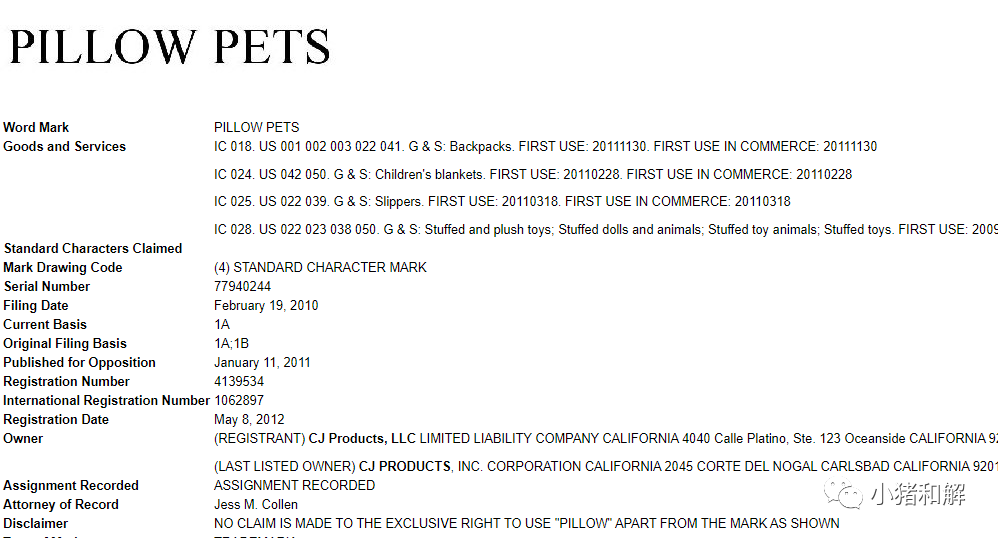Select the ASSIGNMENT RECORDED text

294,485
